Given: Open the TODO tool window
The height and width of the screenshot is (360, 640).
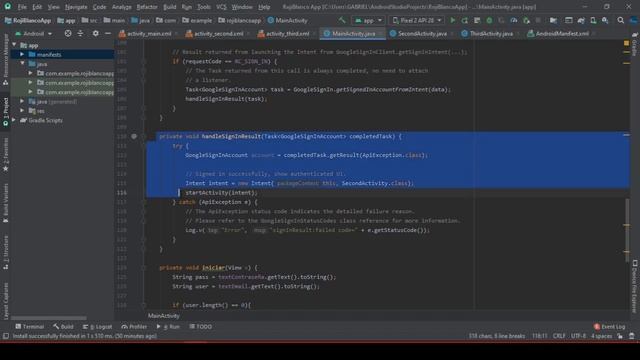Looking at the screenshot, I should pos(200,327).
